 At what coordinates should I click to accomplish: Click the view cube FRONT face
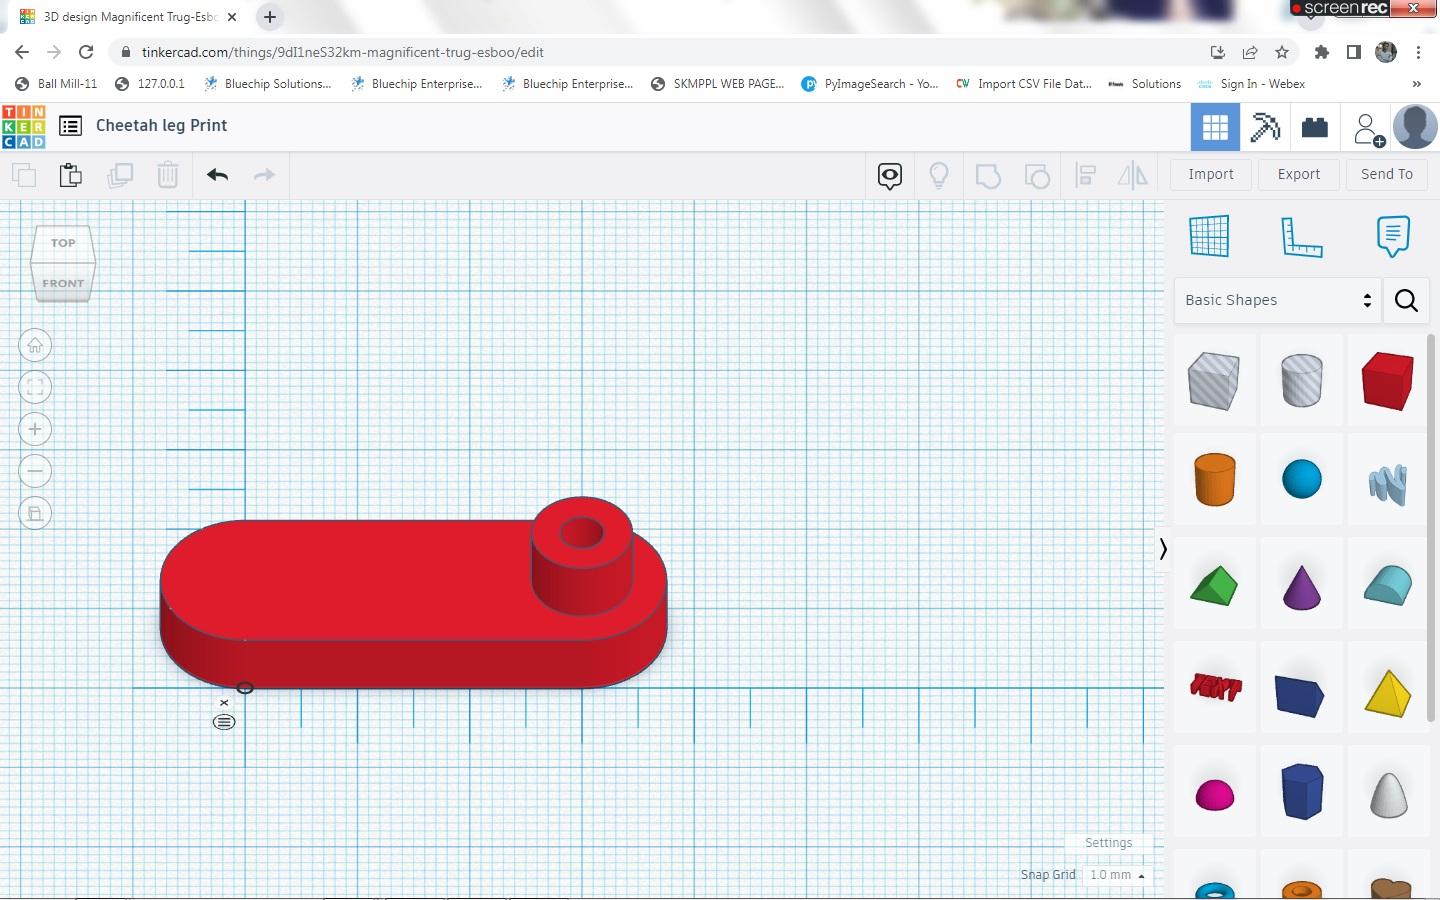coord(63,283)
